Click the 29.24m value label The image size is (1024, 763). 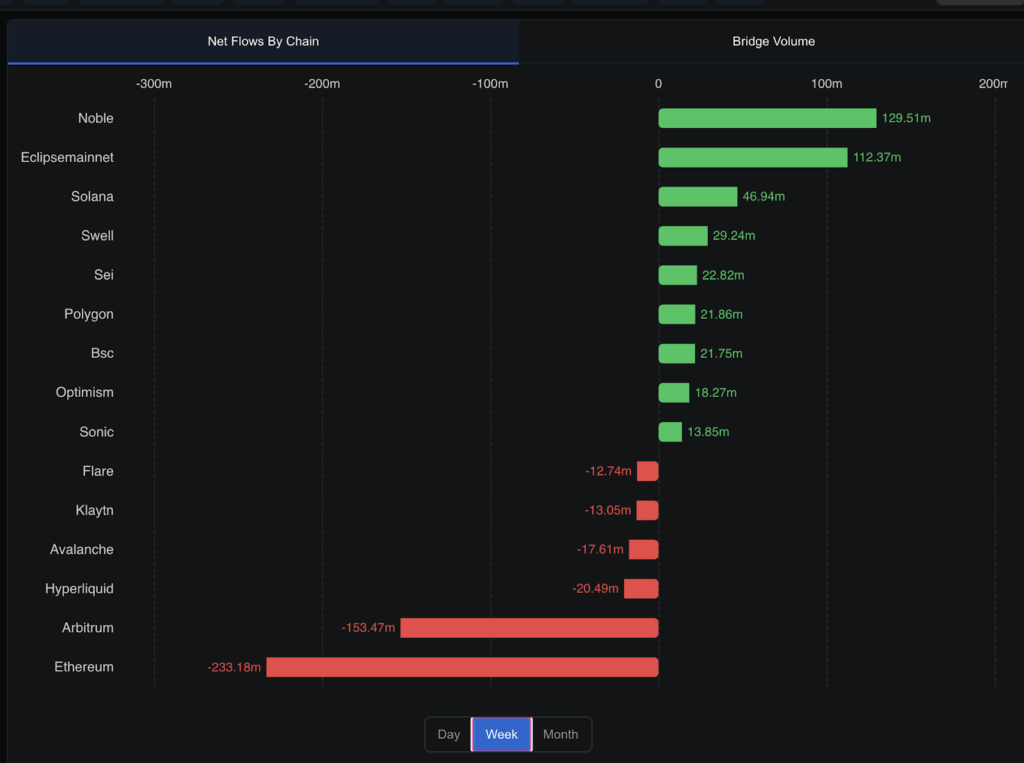pos(734,236)
